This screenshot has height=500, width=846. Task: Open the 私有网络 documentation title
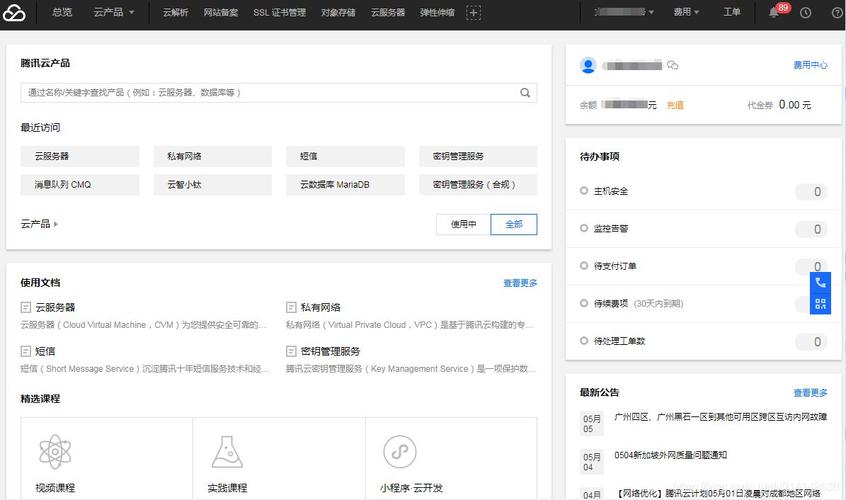pyautogui.click(x=320, y=307)
